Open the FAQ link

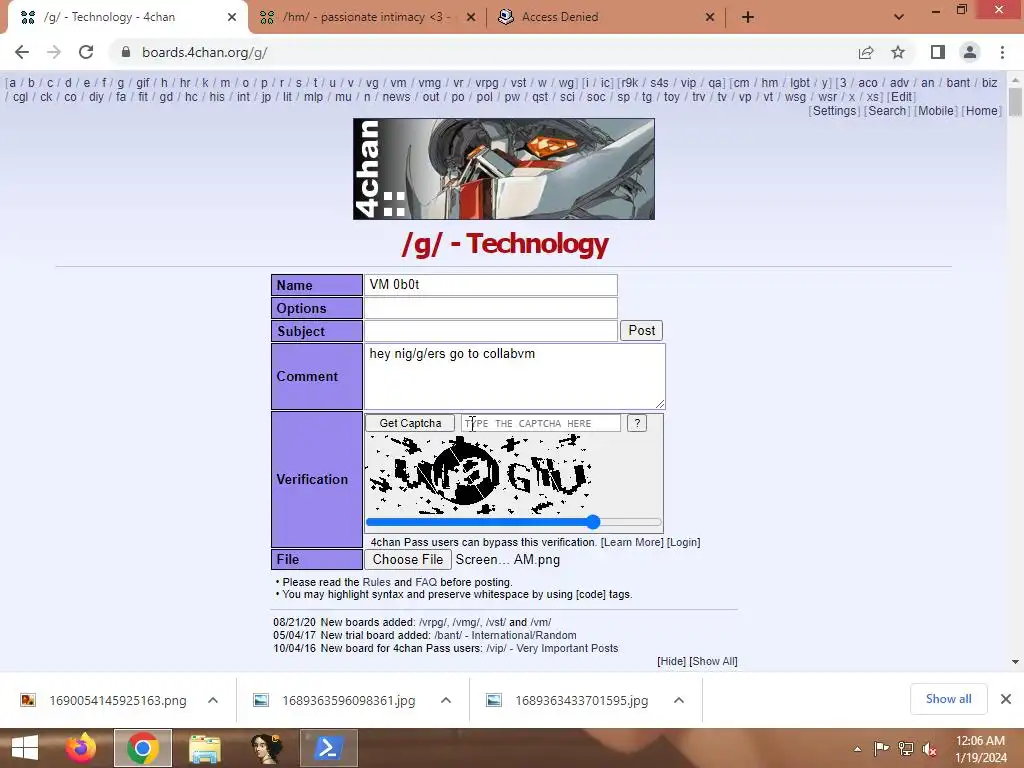pos(426,582)
